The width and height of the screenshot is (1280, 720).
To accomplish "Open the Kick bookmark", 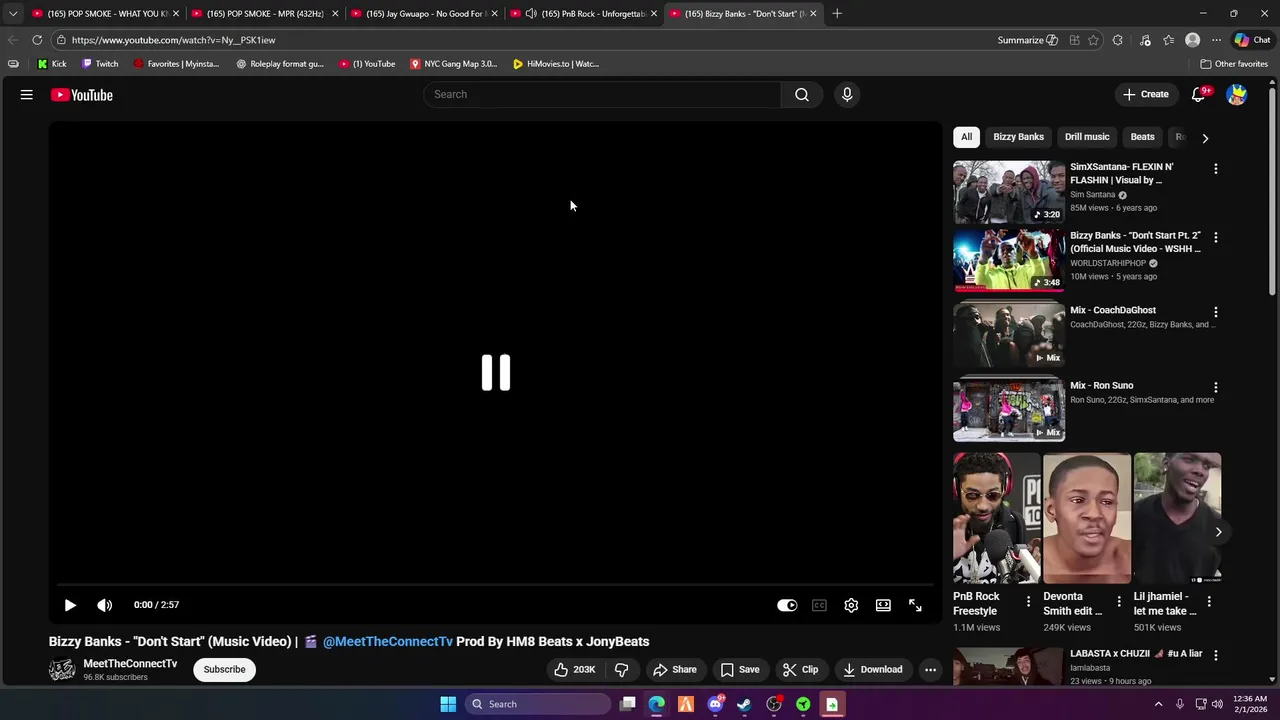I will [52, 64].
